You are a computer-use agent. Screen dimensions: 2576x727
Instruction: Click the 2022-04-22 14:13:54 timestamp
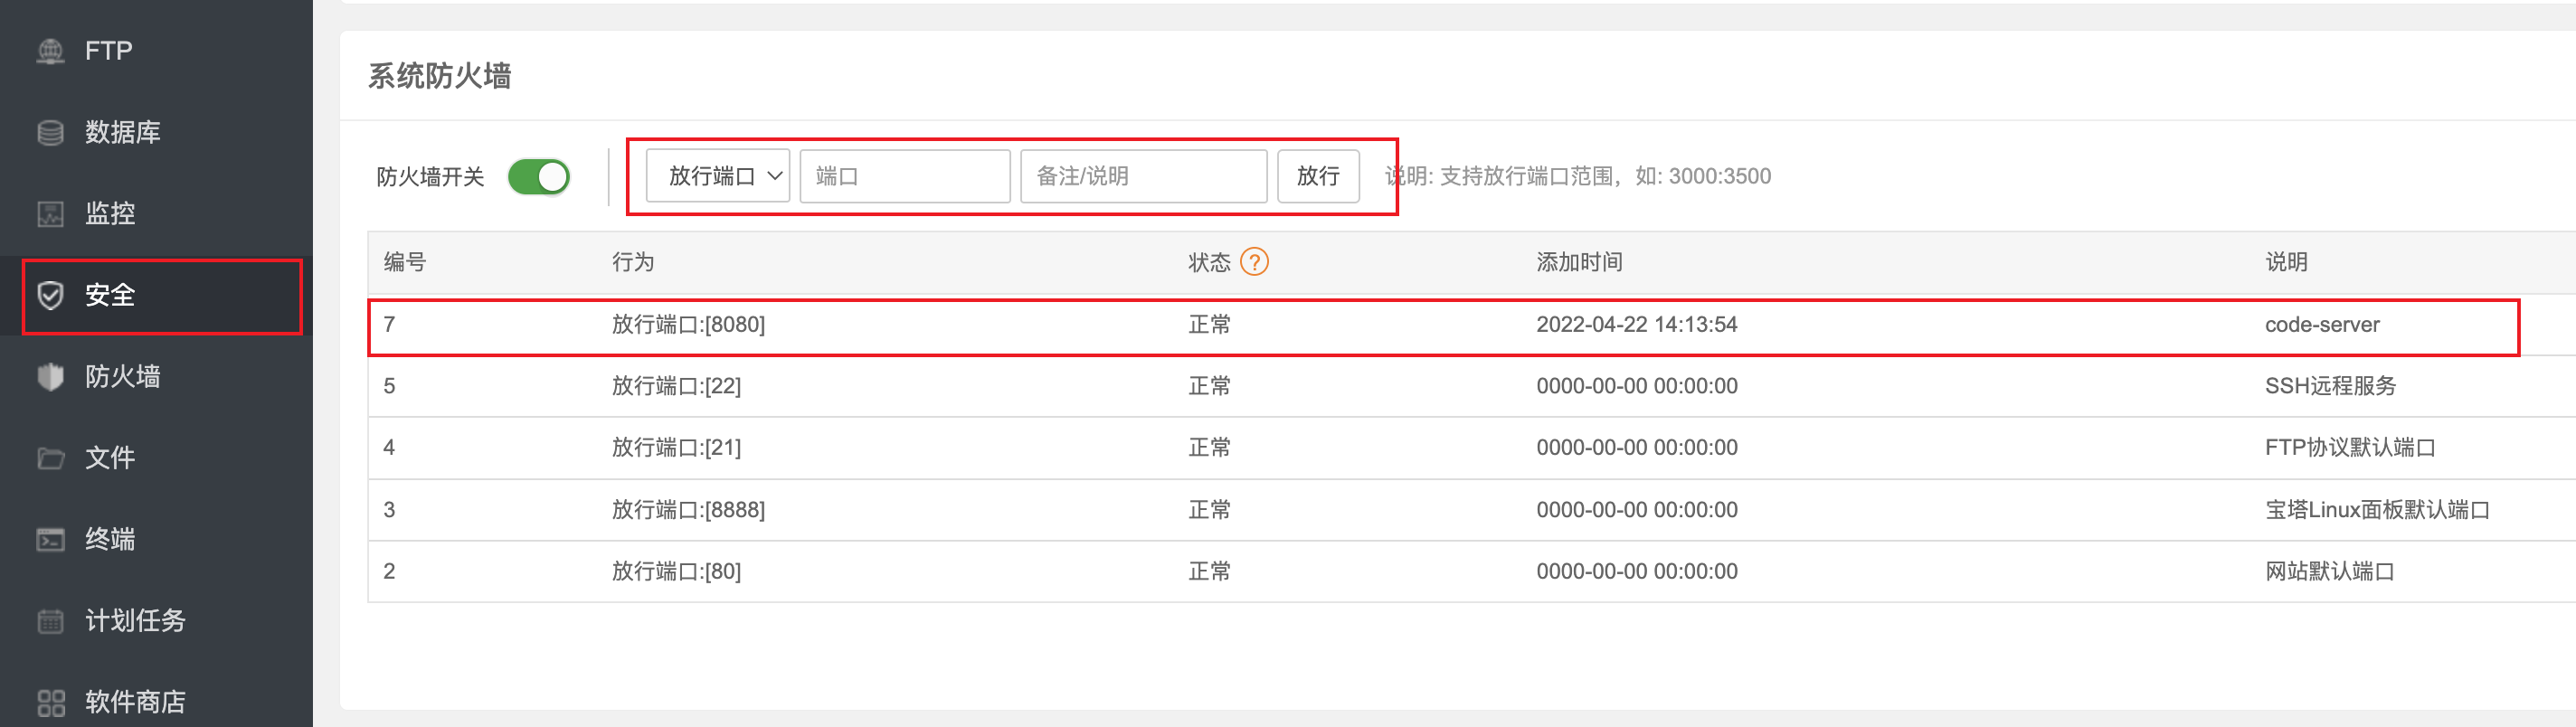(1636, 324)
